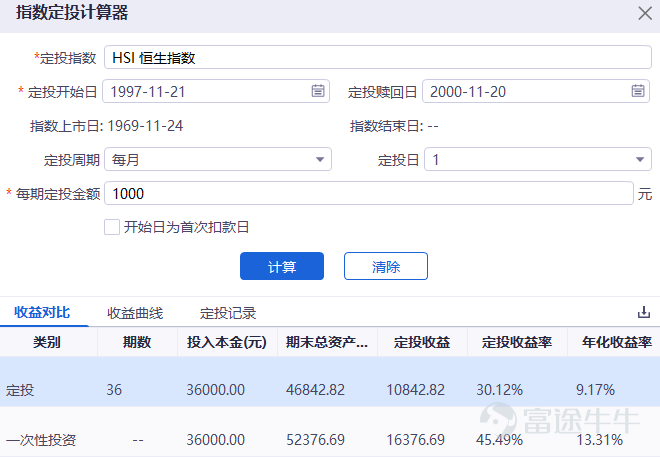Select the 定投 row label
Image resolution: width=660 pixels, height=457 pixels.
coord(20,390)
